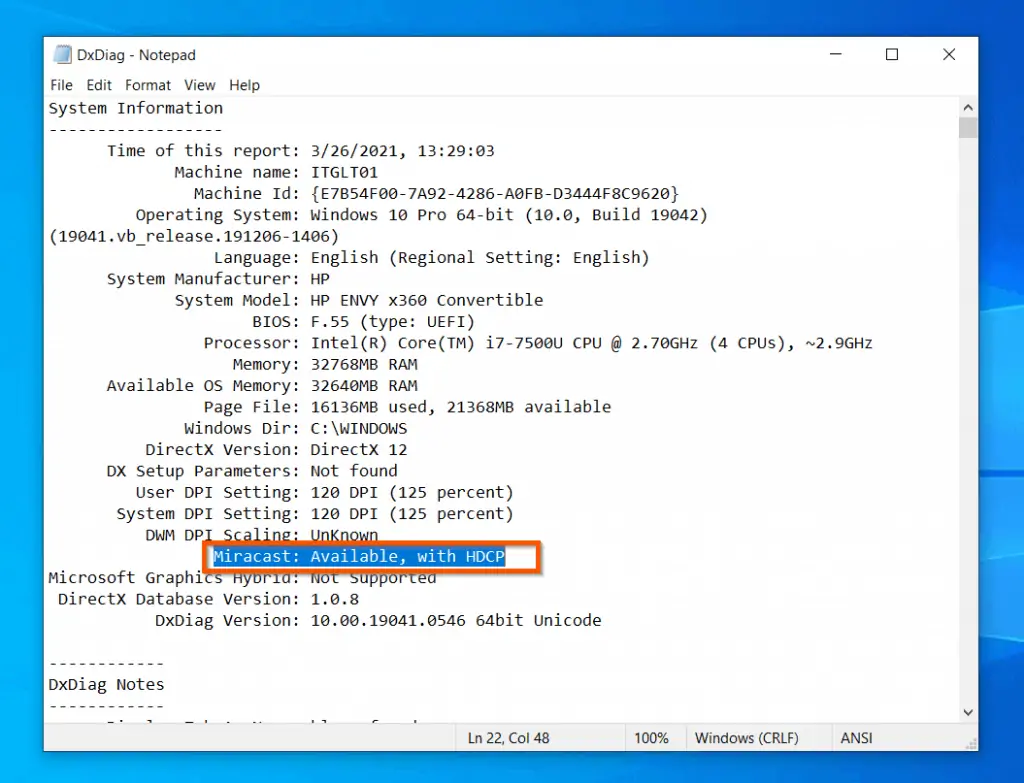Click the Microsoft Graphics Hybrid line
This screenshot has width=1024, height=783.
[x=242, y=578]
